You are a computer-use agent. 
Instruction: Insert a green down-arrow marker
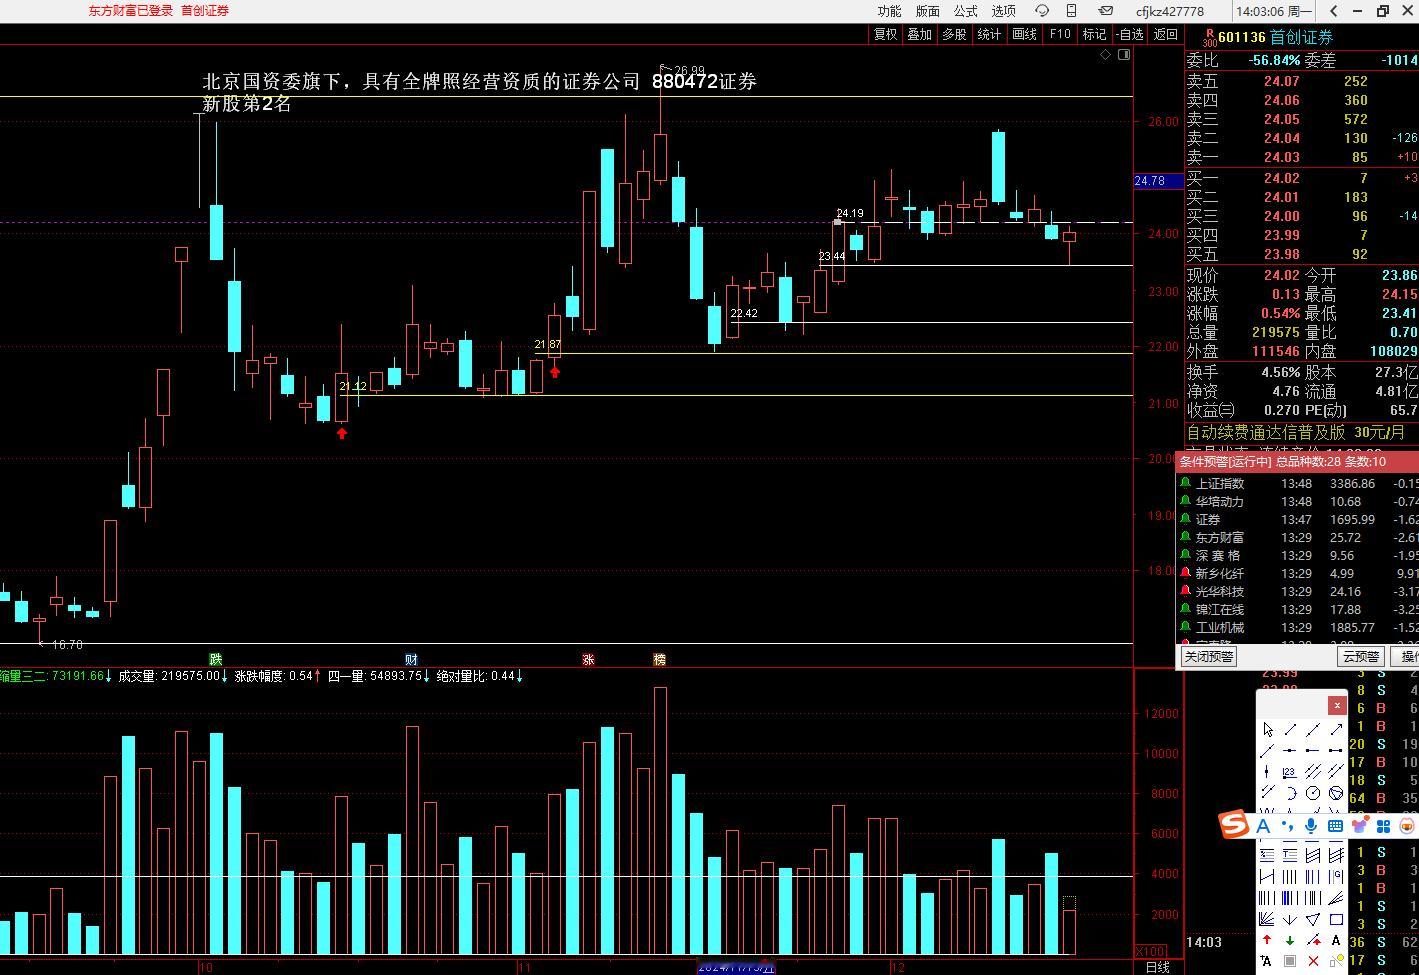pyautogui.click(x=1290, y=939)
